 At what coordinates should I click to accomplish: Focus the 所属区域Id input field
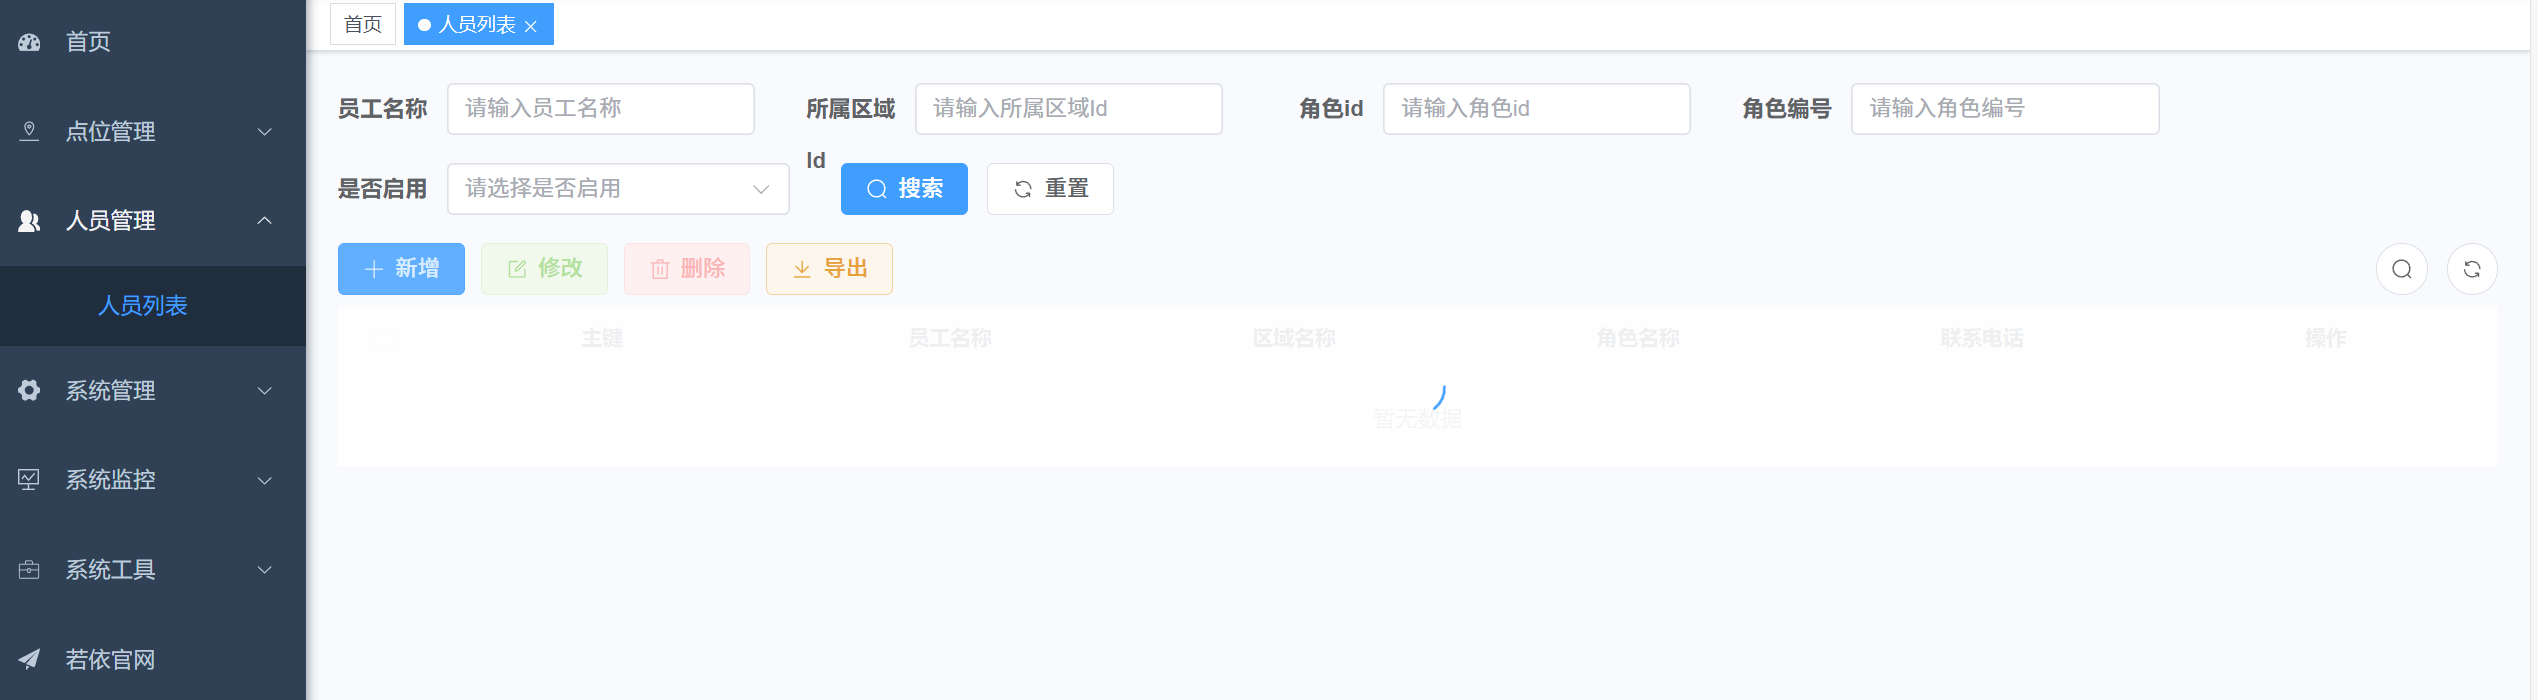tap(1069, 109)
